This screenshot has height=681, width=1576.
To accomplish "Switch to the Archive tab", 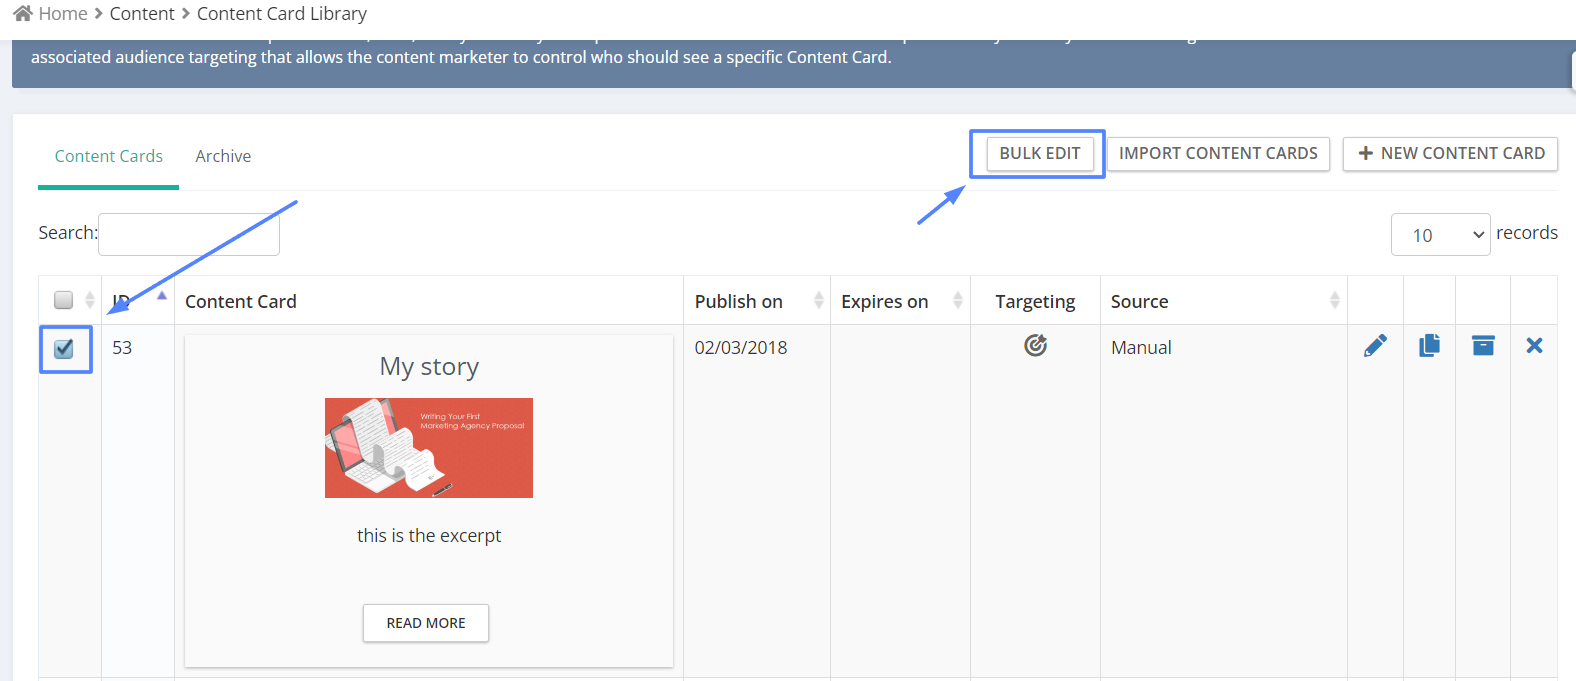I will tap(223, 156).
